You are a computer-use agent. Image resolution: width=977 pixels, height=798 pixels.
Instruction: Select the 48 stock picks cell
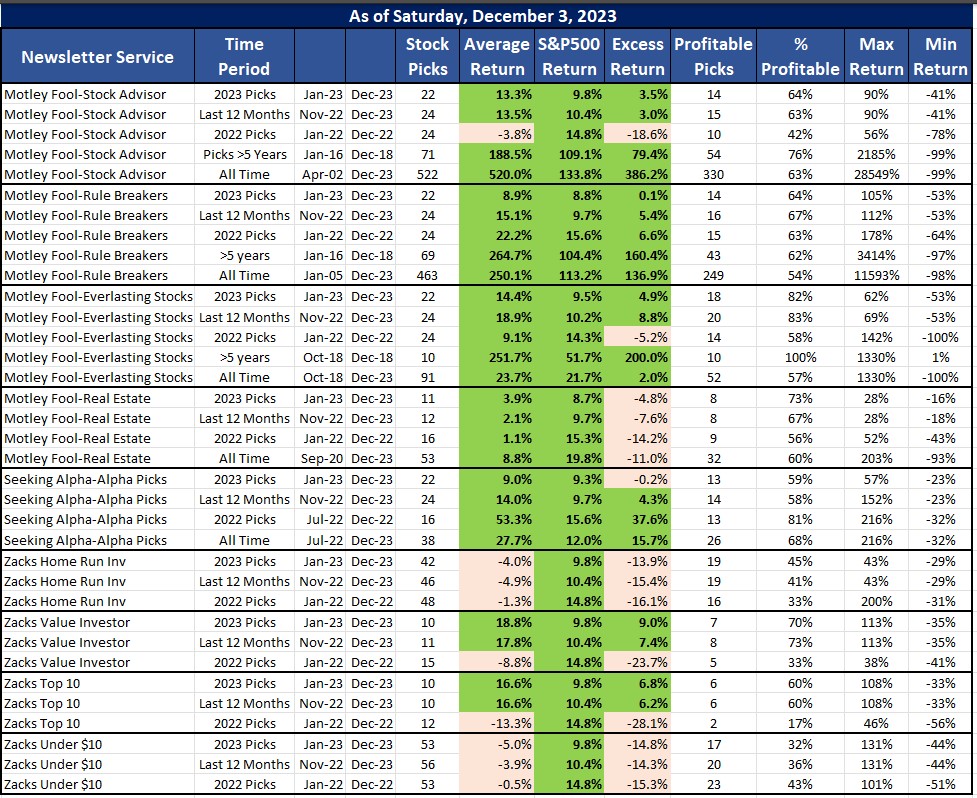click(427, 601)
